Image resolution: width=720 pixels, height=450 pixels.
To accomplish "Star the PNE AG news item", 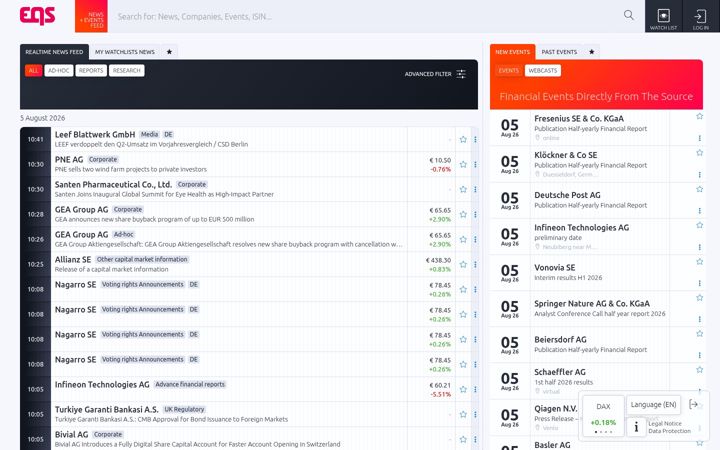I will click(x=463, y=164).
